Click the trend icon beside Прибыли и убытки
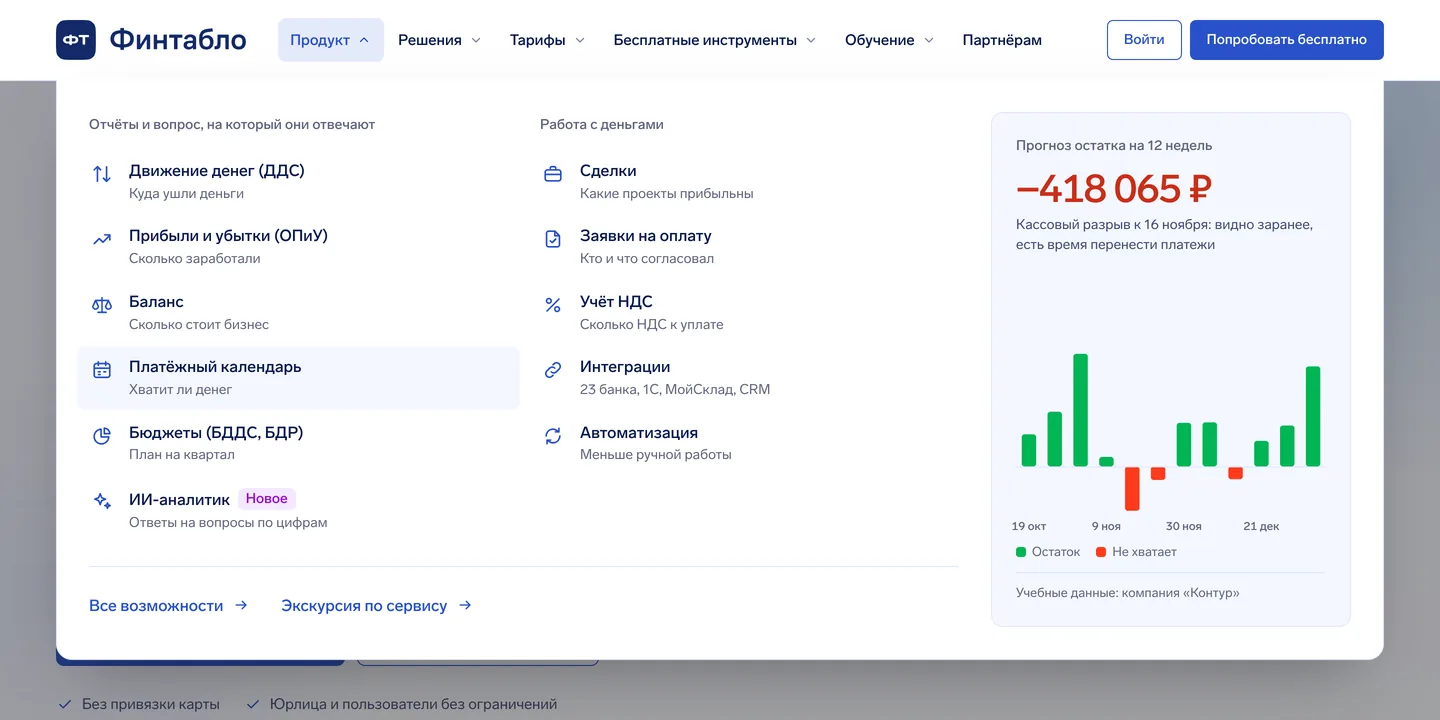The height and width of the screenshot is (720, 1440). pos(102,240)
